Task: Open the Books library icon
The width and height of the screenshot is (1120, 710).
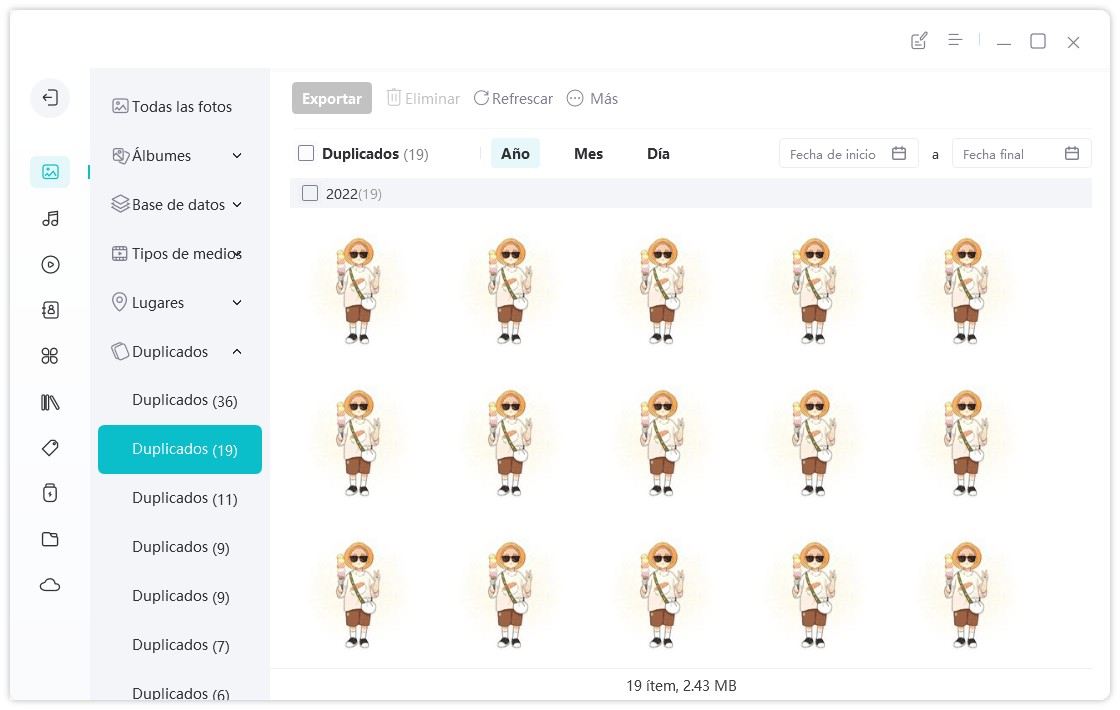Action: 50,402
